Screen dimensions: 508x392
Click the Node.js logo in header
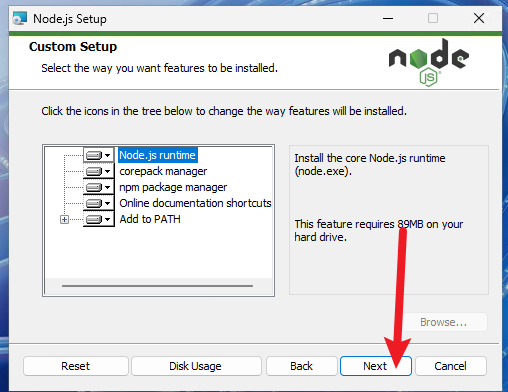pyautogui.click(x=429, y=62)
